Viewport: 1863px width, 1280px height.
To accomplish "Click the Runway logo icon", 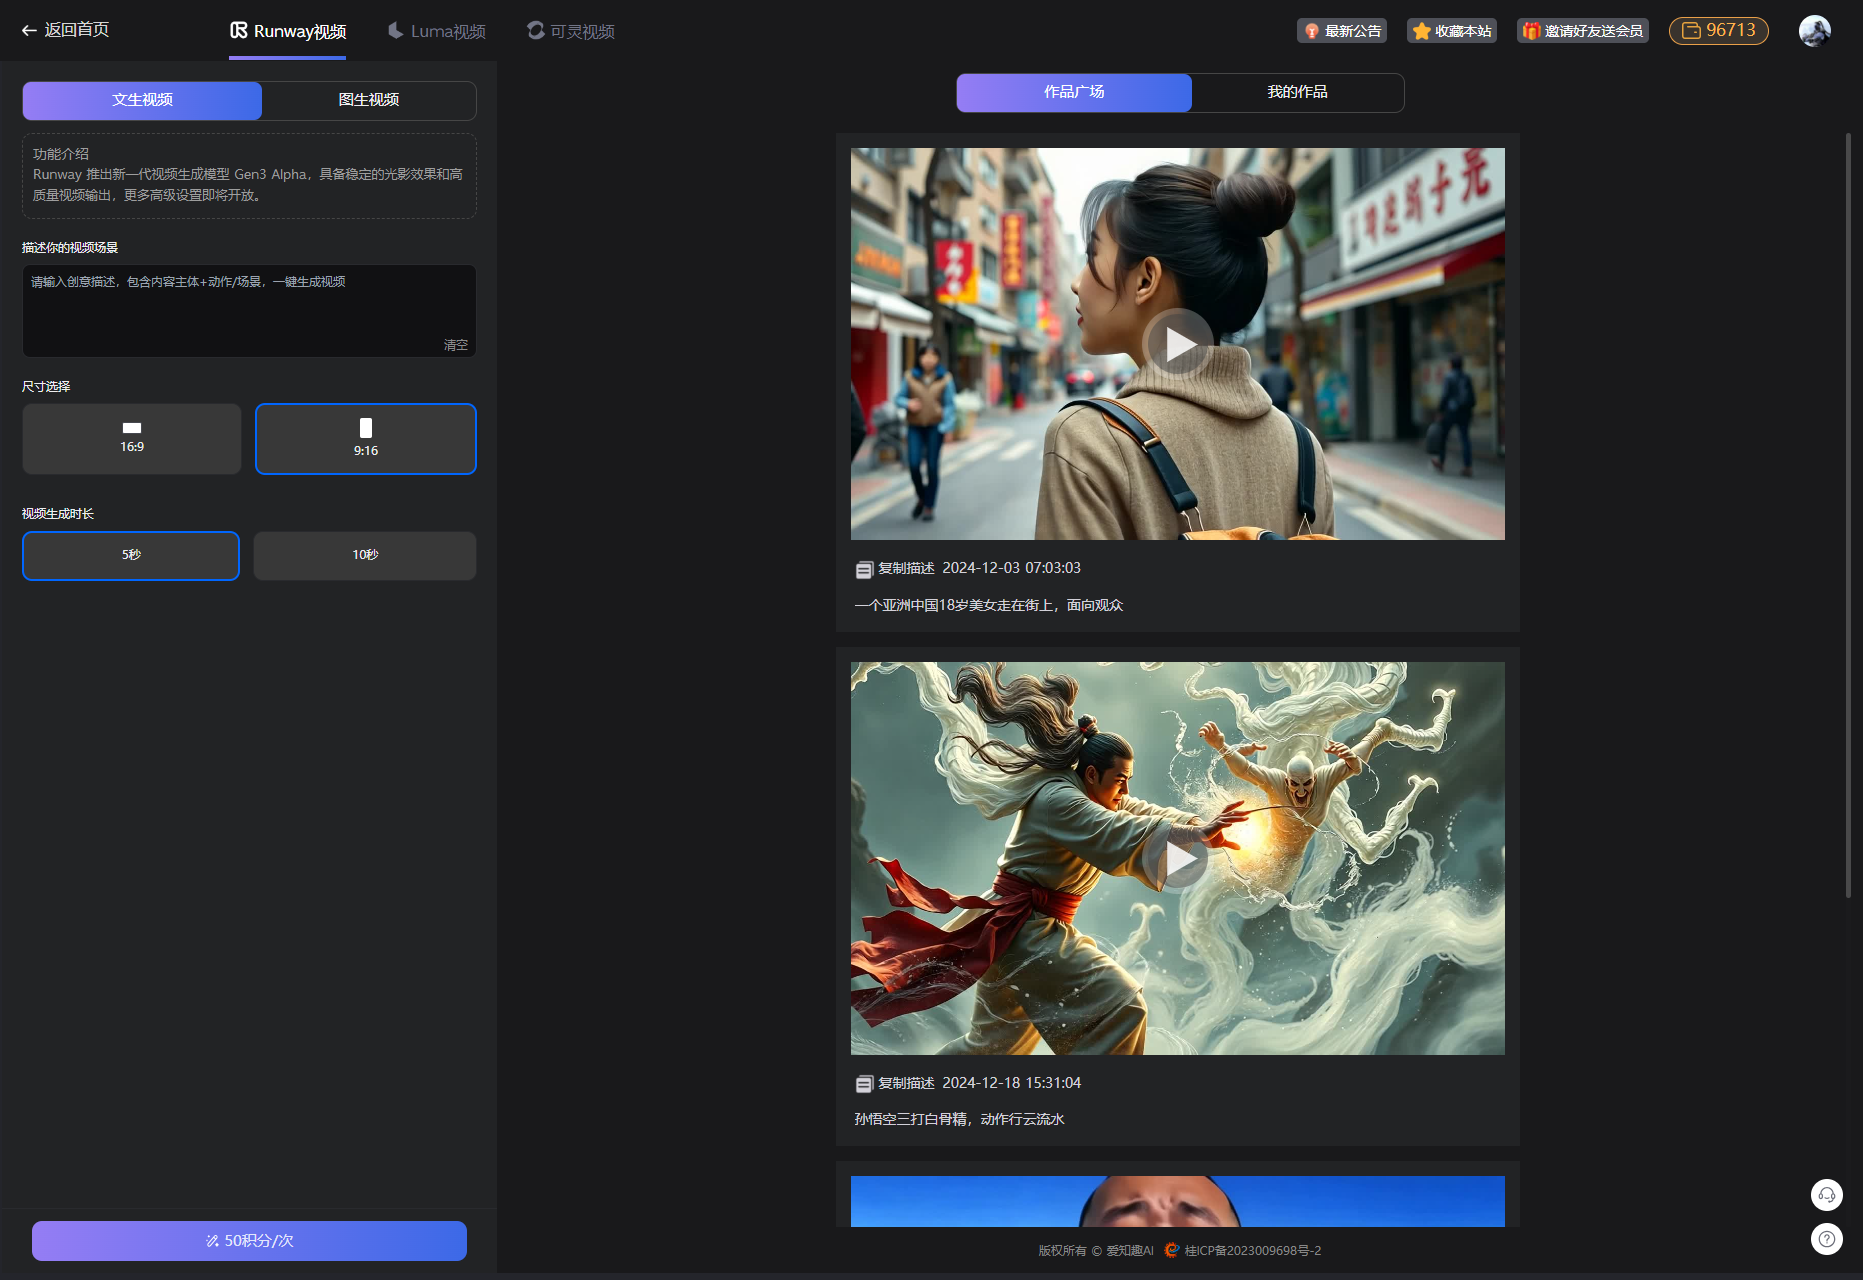I will (239, 30).
